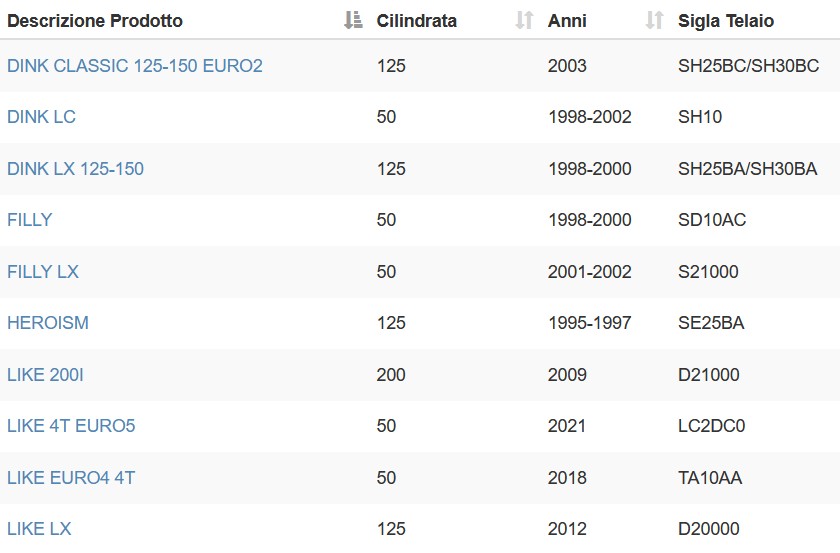The width and height of the screenshot is (840, 553).
Task: Open the FILLY product link
Action: click(x=29, y=220)
